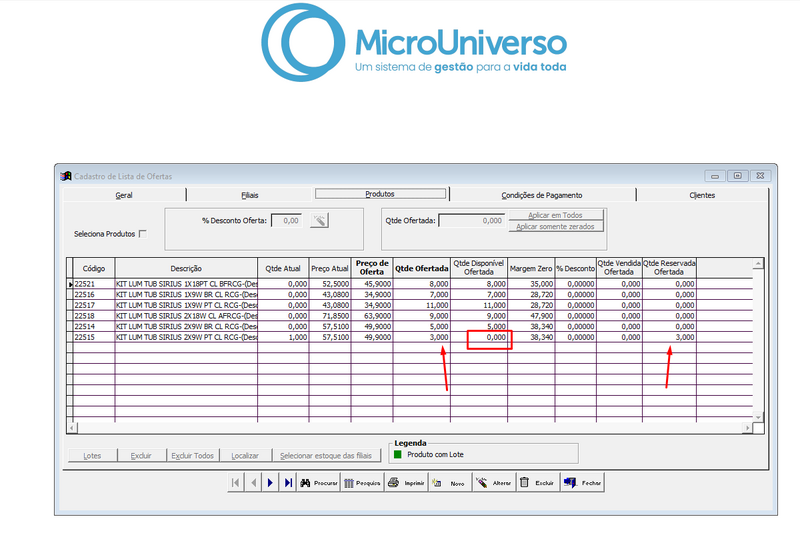The image size is (800, 541).
Task: Select the Produtos tab
Action: pos(380,194)
